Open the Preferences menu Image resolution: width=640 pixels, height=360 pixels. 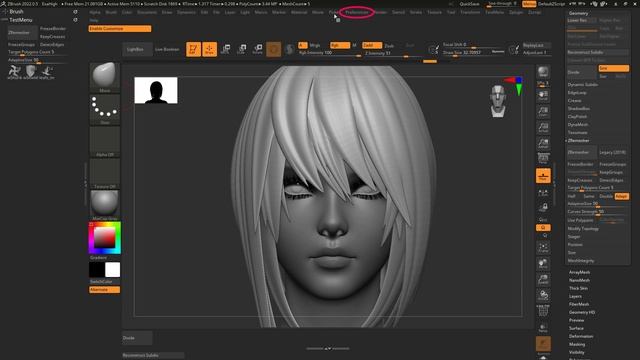point(357,12)
